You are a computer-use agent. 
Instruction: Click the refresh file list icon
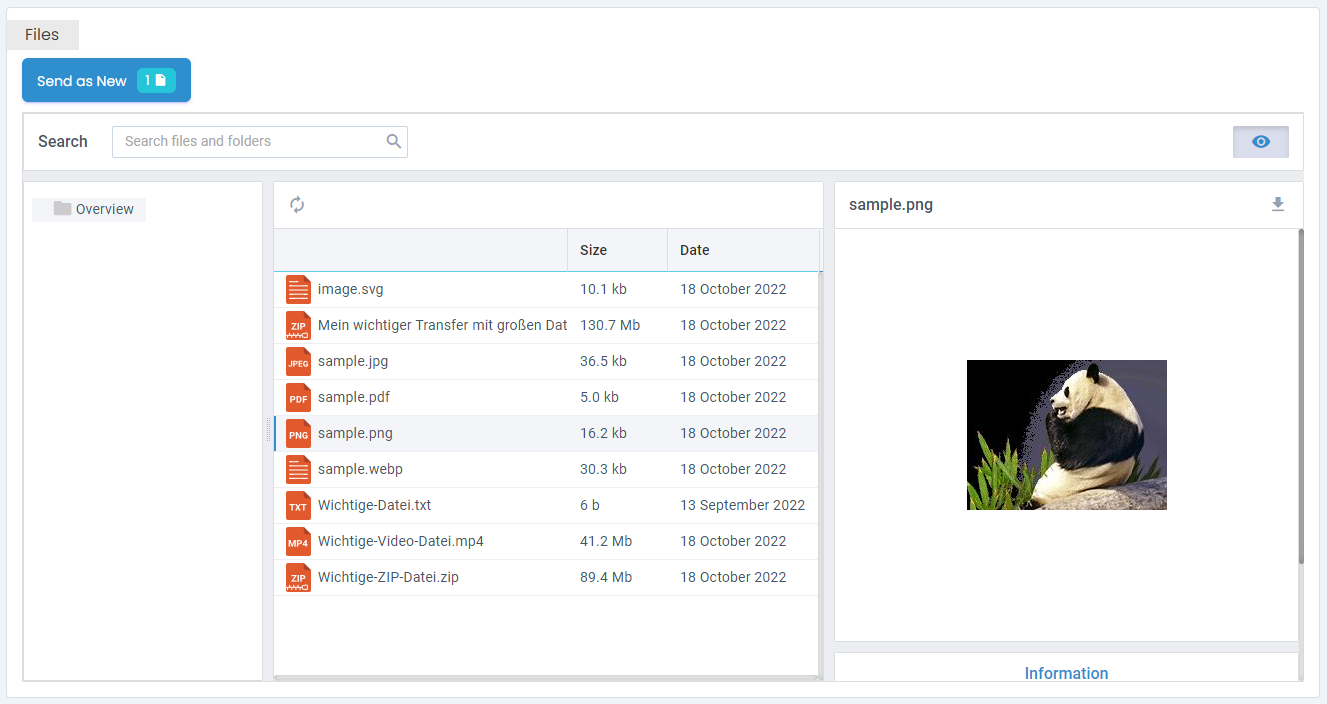point(297,204)
